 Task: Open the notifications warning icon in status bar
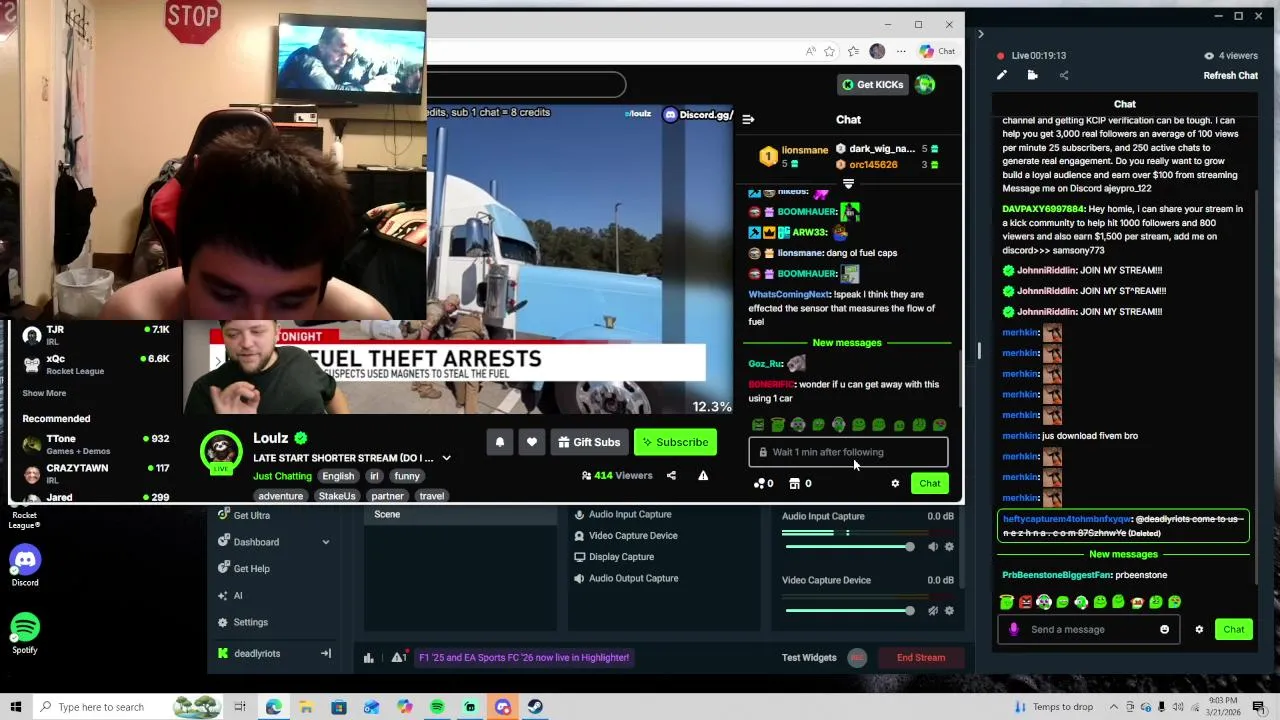click(x=399, y=658)
